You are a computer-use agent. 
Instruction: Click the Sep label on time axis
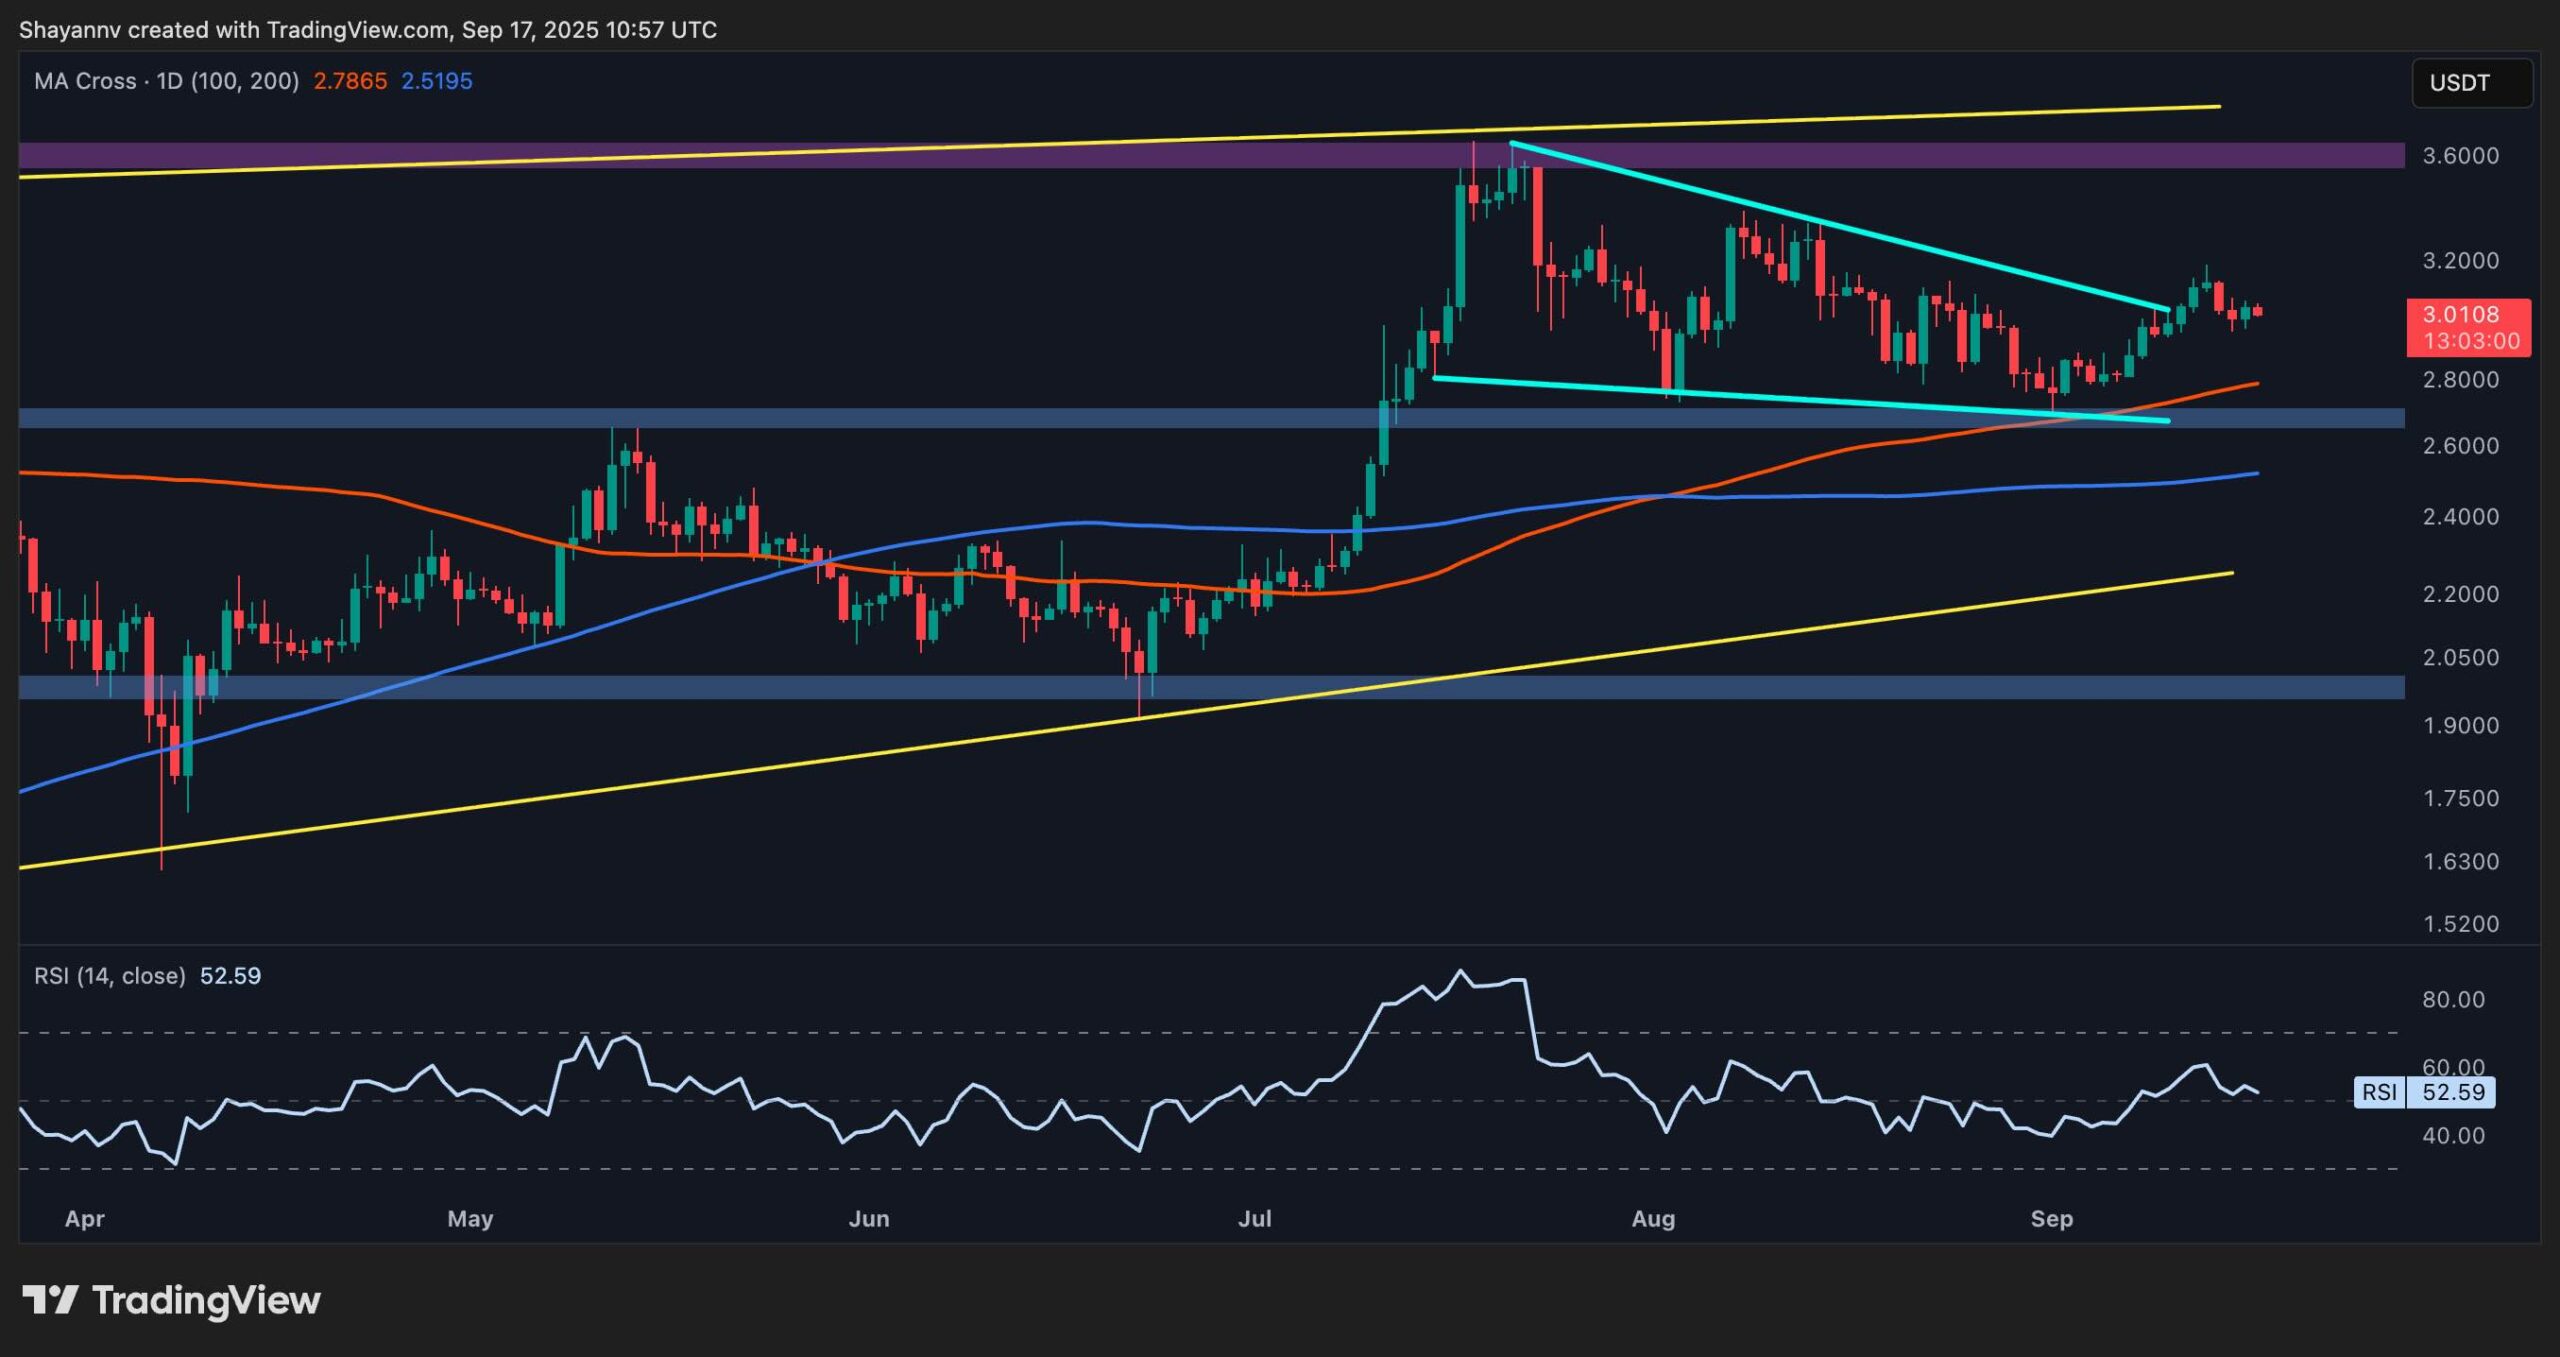coord(2051,1219)
